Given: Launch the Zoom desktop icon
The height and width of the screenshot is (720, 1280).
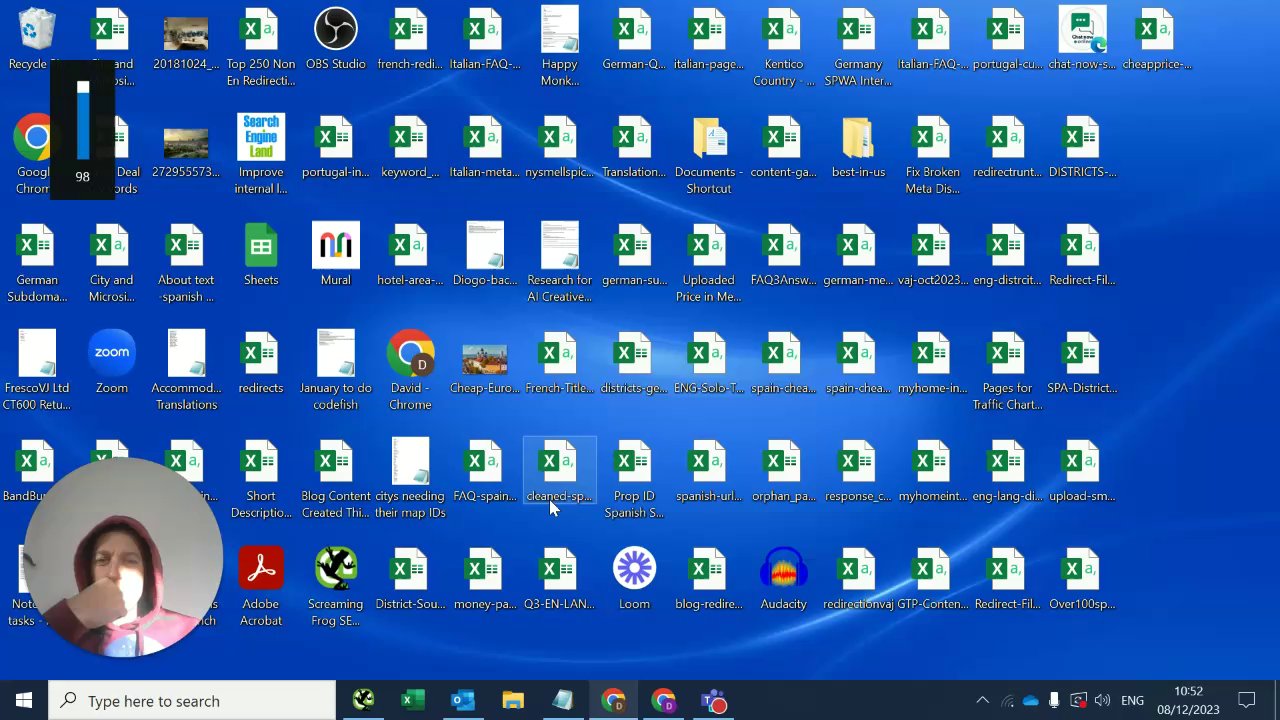Looking at the screenshot, I should pyautogui.click(x=111, y=354).
